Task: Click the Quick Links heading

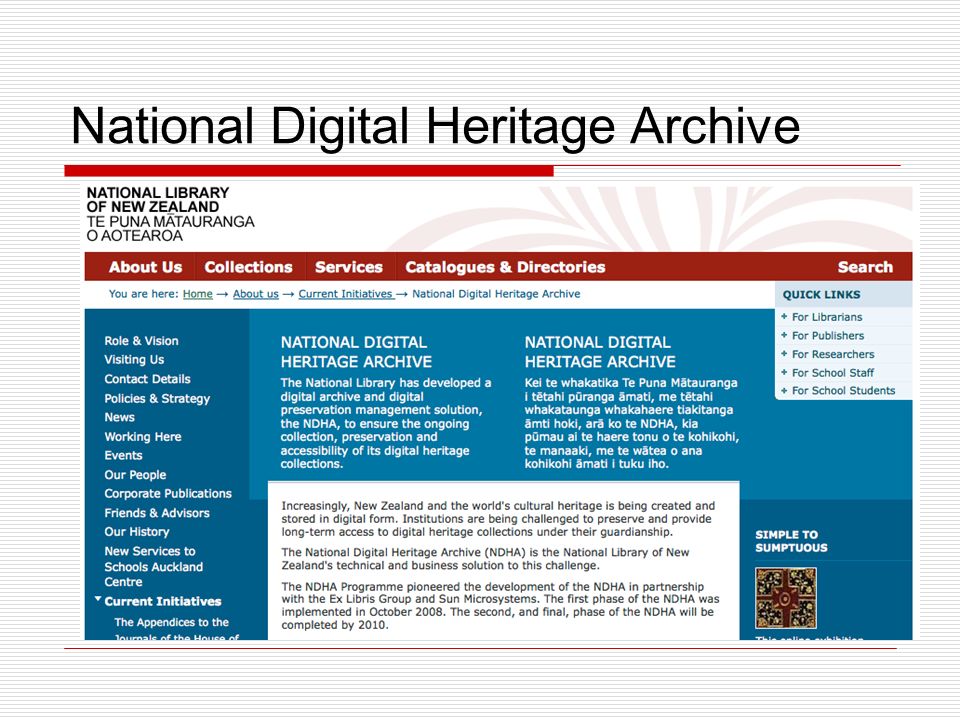Action: 821,294
